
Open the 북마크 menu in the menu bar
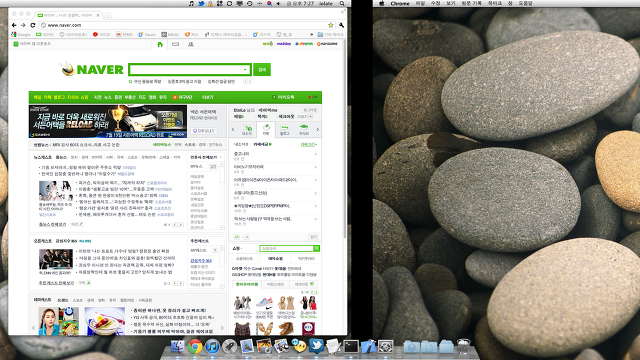coord(495,3)
